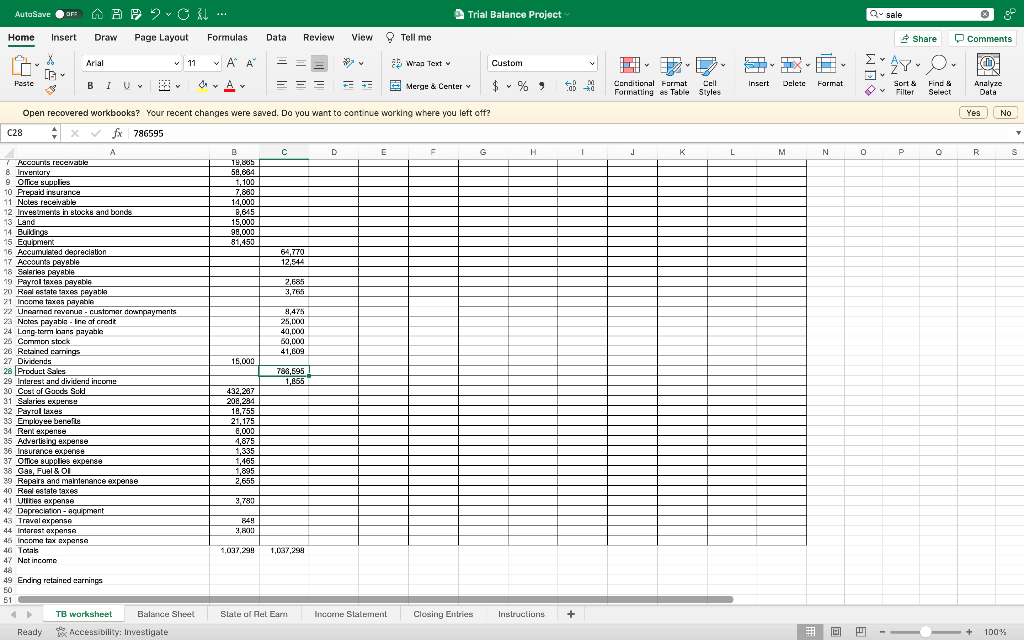Open the Formulas ribbon tab
The height and width of the screenshot is (640, 1024).
(227, 36)
